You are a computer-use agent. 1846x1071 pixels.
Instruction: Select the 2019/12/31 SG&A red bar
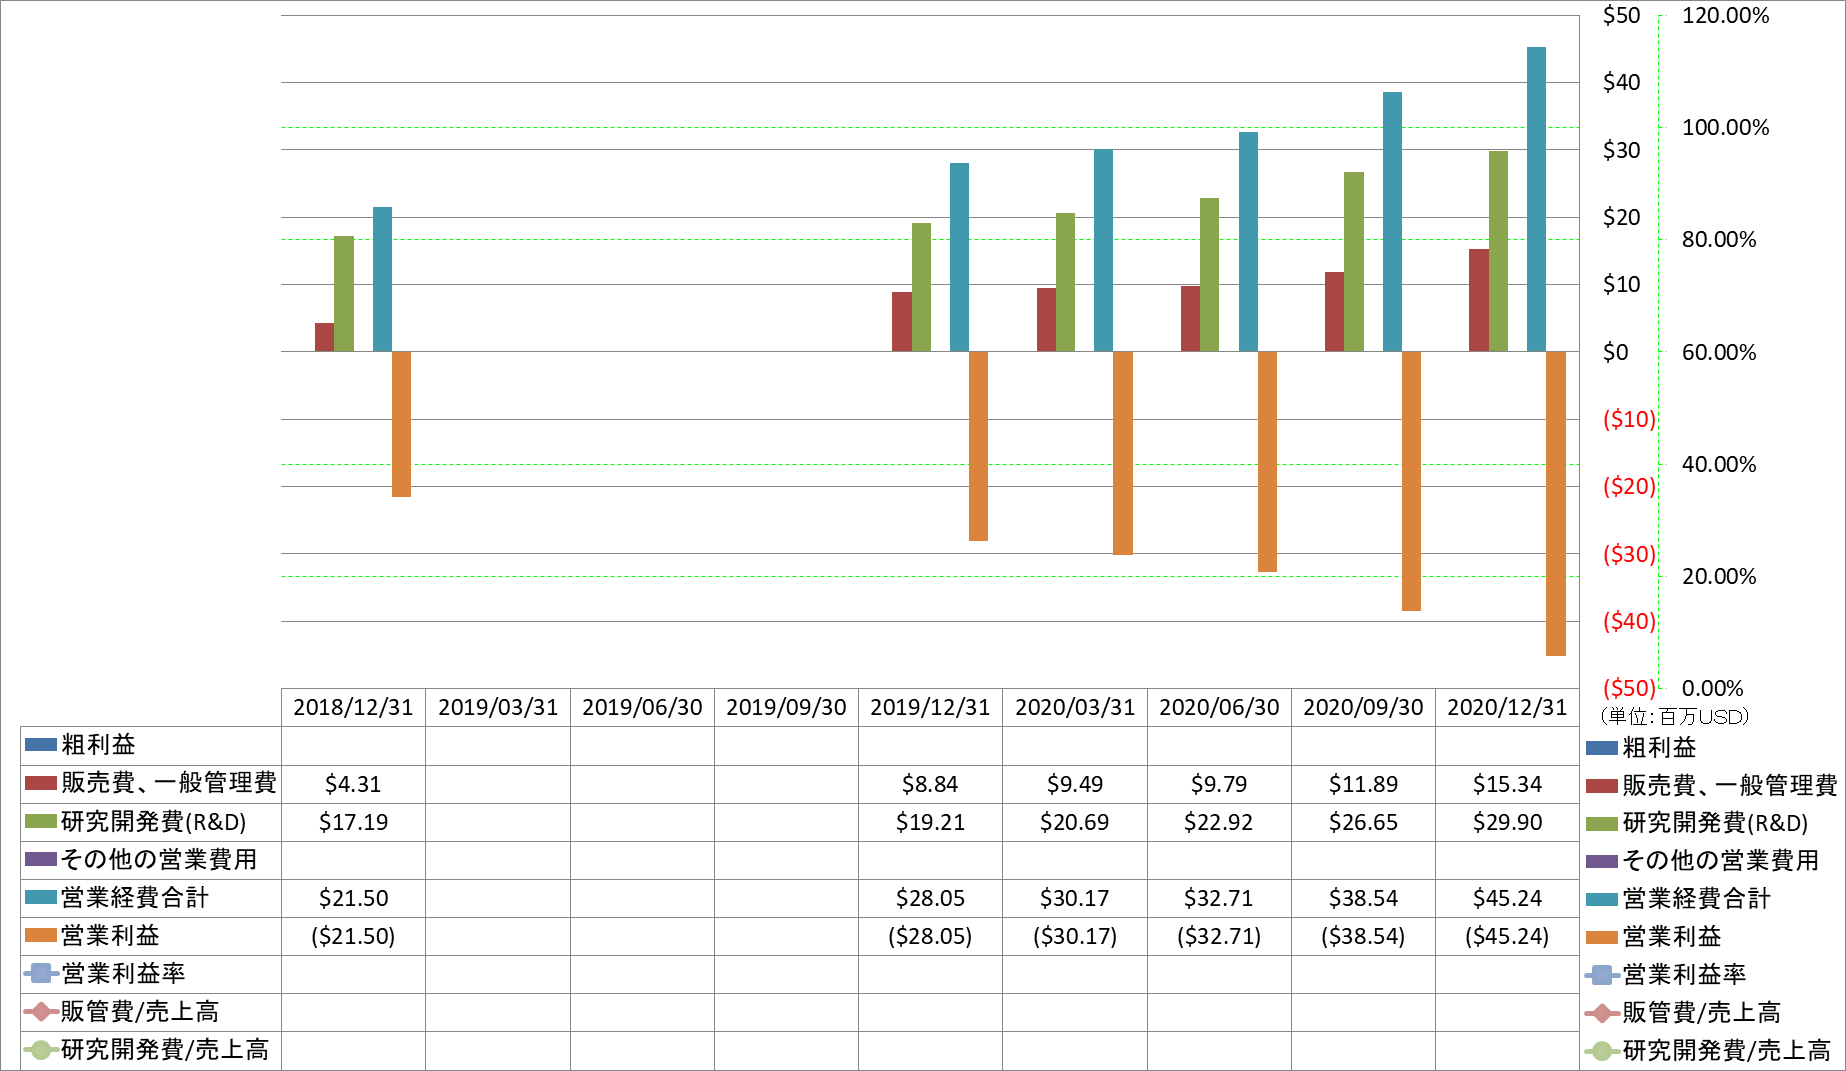(x=901, y=322)
